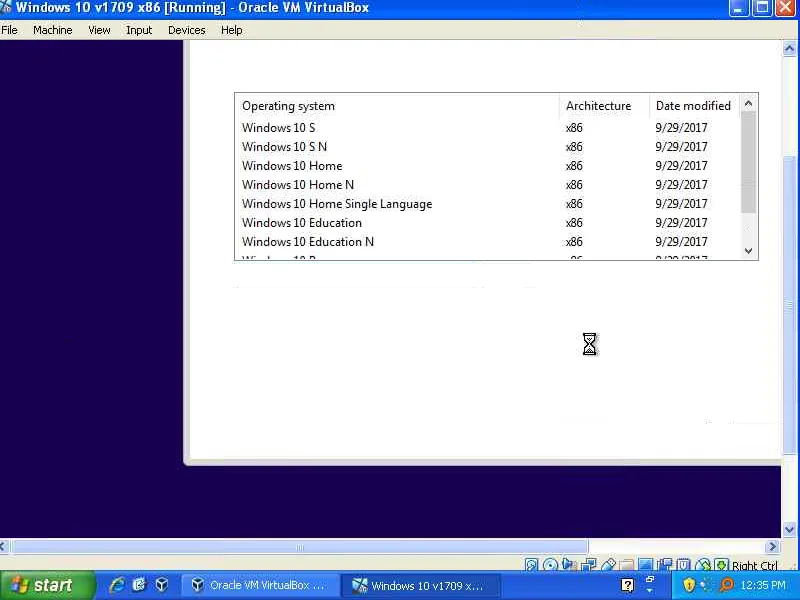800x600 pixels.
Task: Click the horizontal scrollbar right arrow
Action: coord(773,546)
